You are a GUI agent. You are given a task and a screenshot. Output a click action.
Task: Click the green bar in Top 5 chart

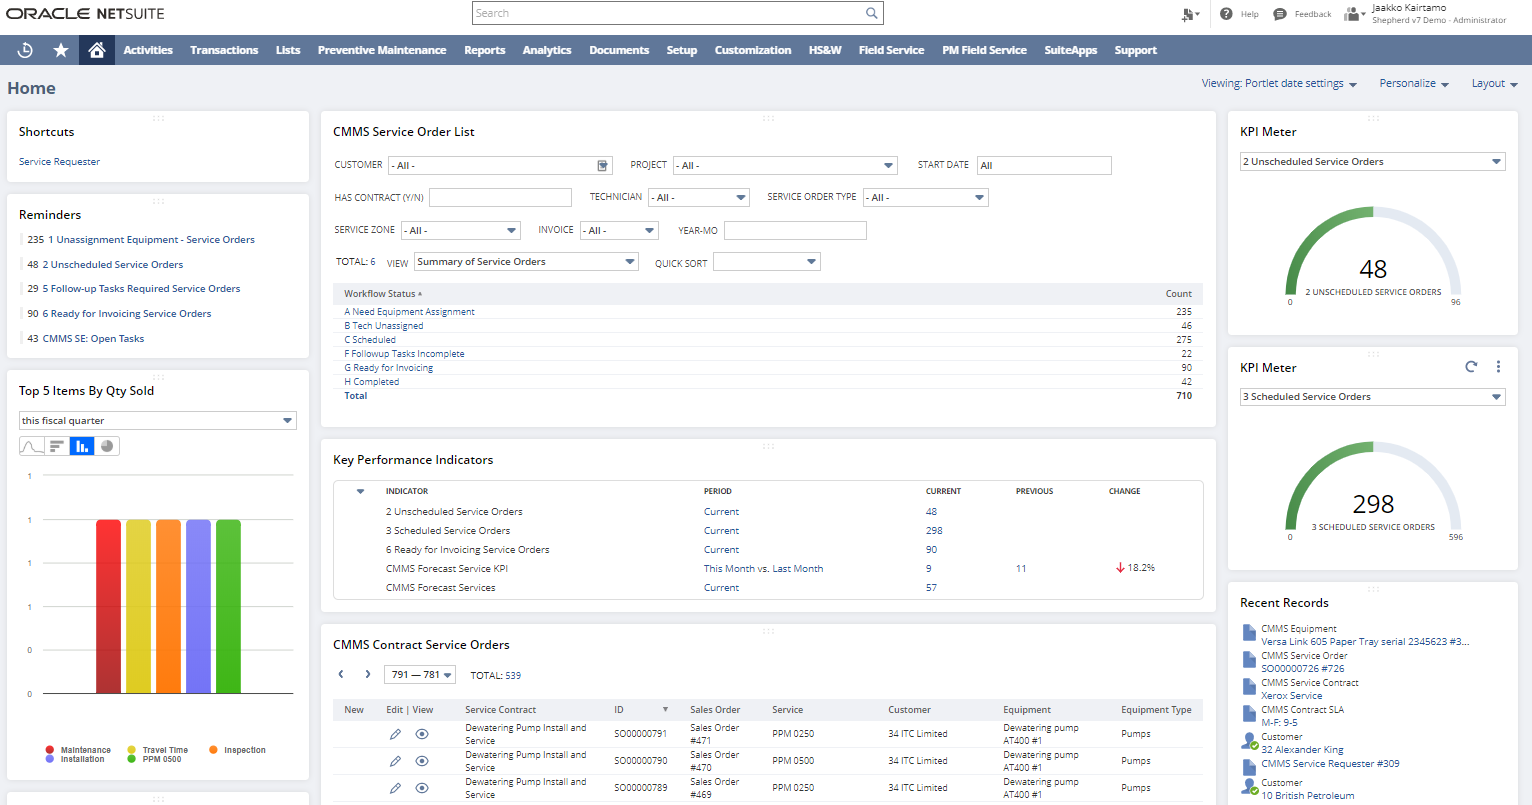[x=229, y=606]
